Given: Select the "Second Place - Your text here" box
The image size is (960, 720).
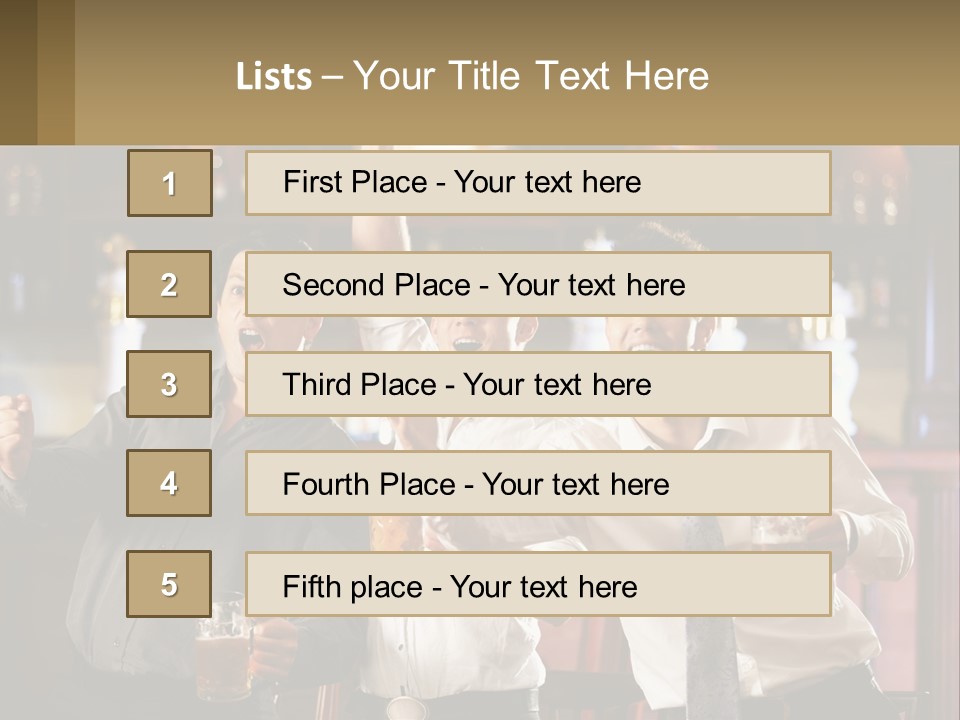Looking at the screenshot, I should (538, 284).
